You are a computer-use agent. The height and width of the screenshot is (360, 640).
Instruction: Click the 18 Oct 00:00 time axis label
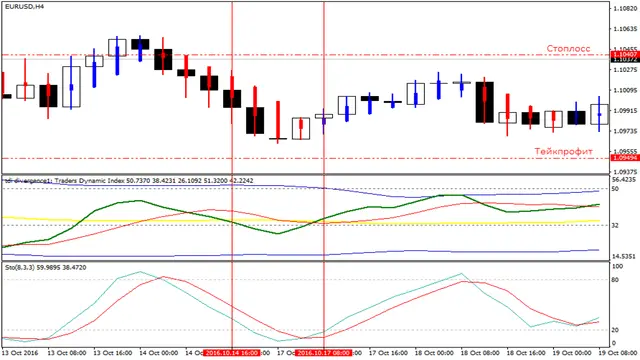(434, 353)
